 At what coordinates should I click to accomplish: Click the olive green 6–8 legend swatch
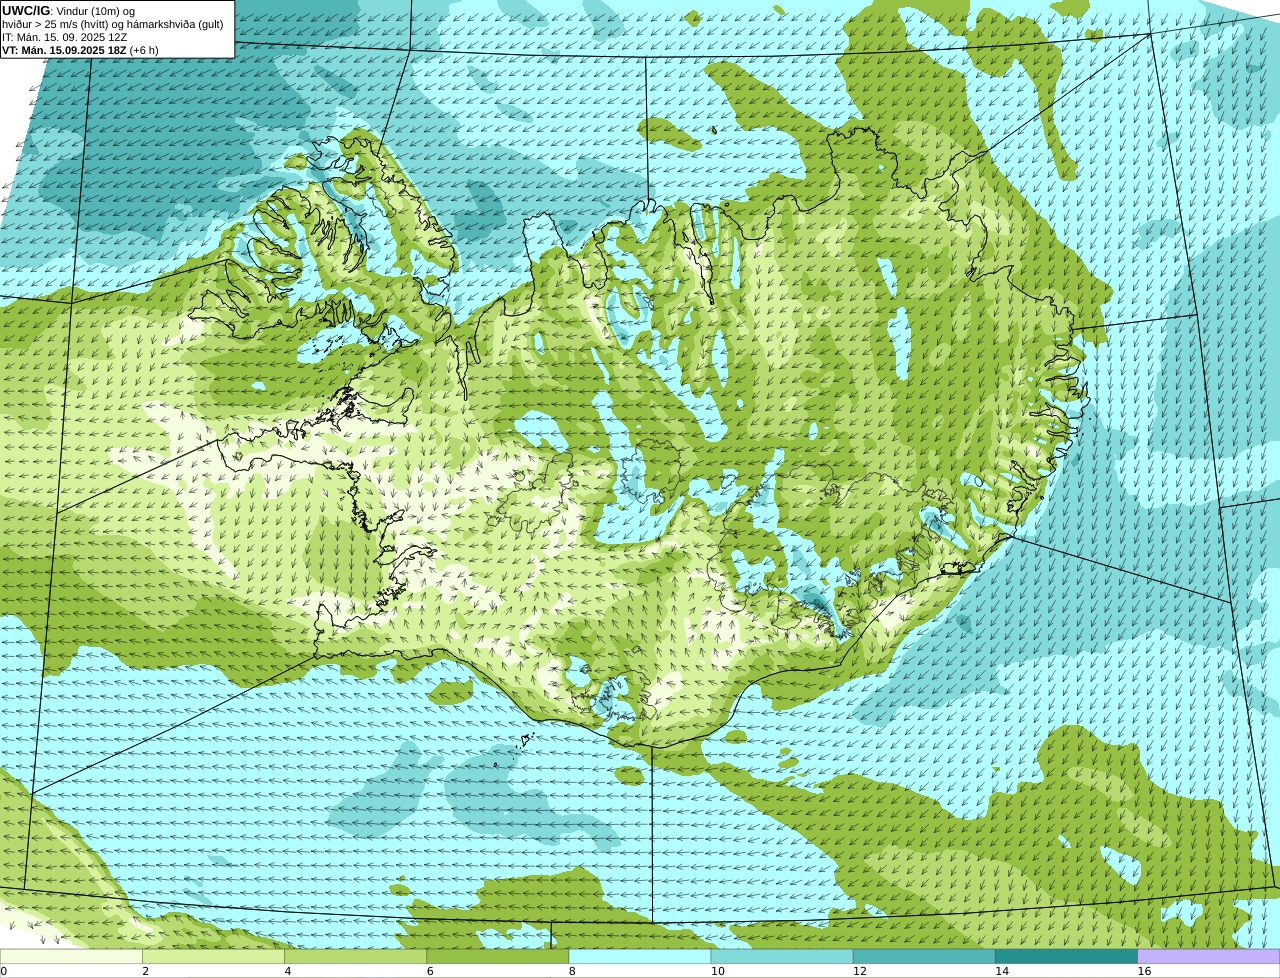(x=498, y=957)
